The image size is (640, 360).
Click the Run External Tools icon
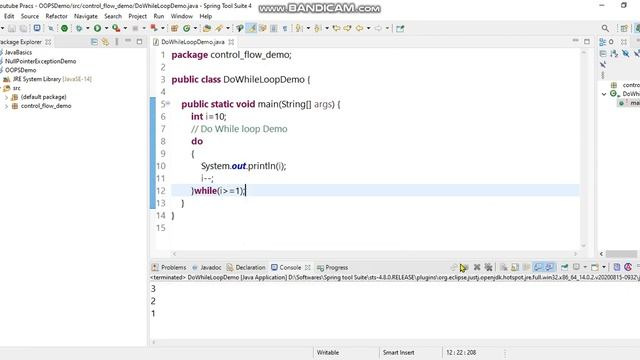pyautogui.click(x=116, y=28)
